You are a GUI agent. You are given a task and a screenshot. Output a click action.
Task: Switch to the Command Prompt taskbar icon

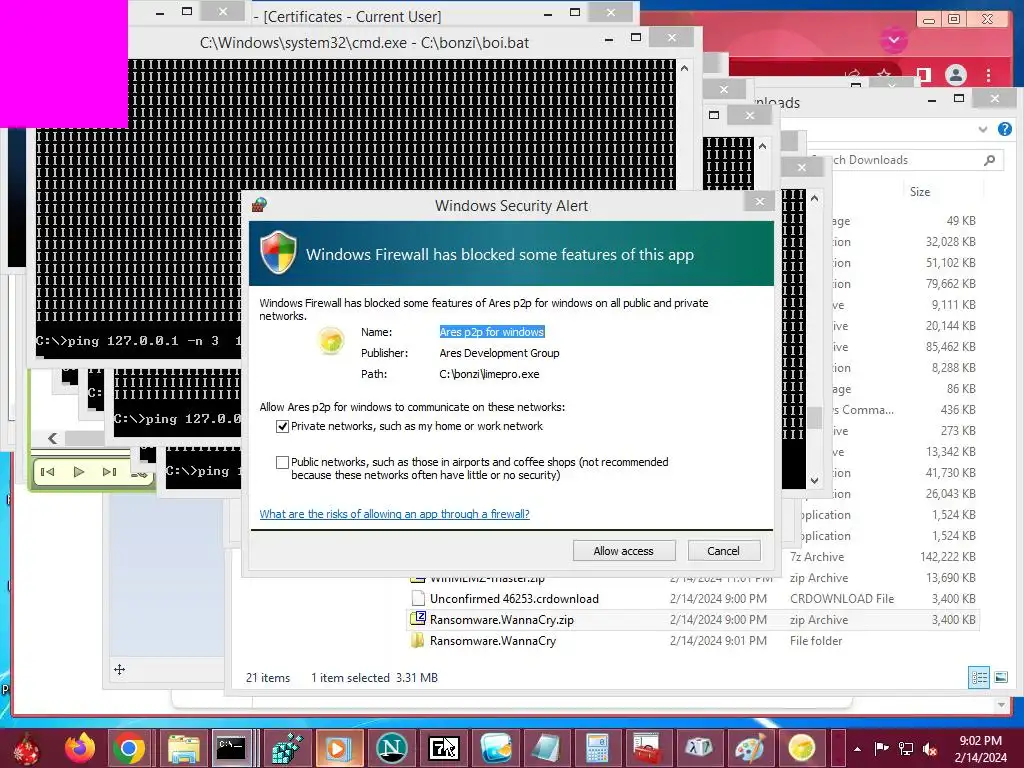click(232, 748)
